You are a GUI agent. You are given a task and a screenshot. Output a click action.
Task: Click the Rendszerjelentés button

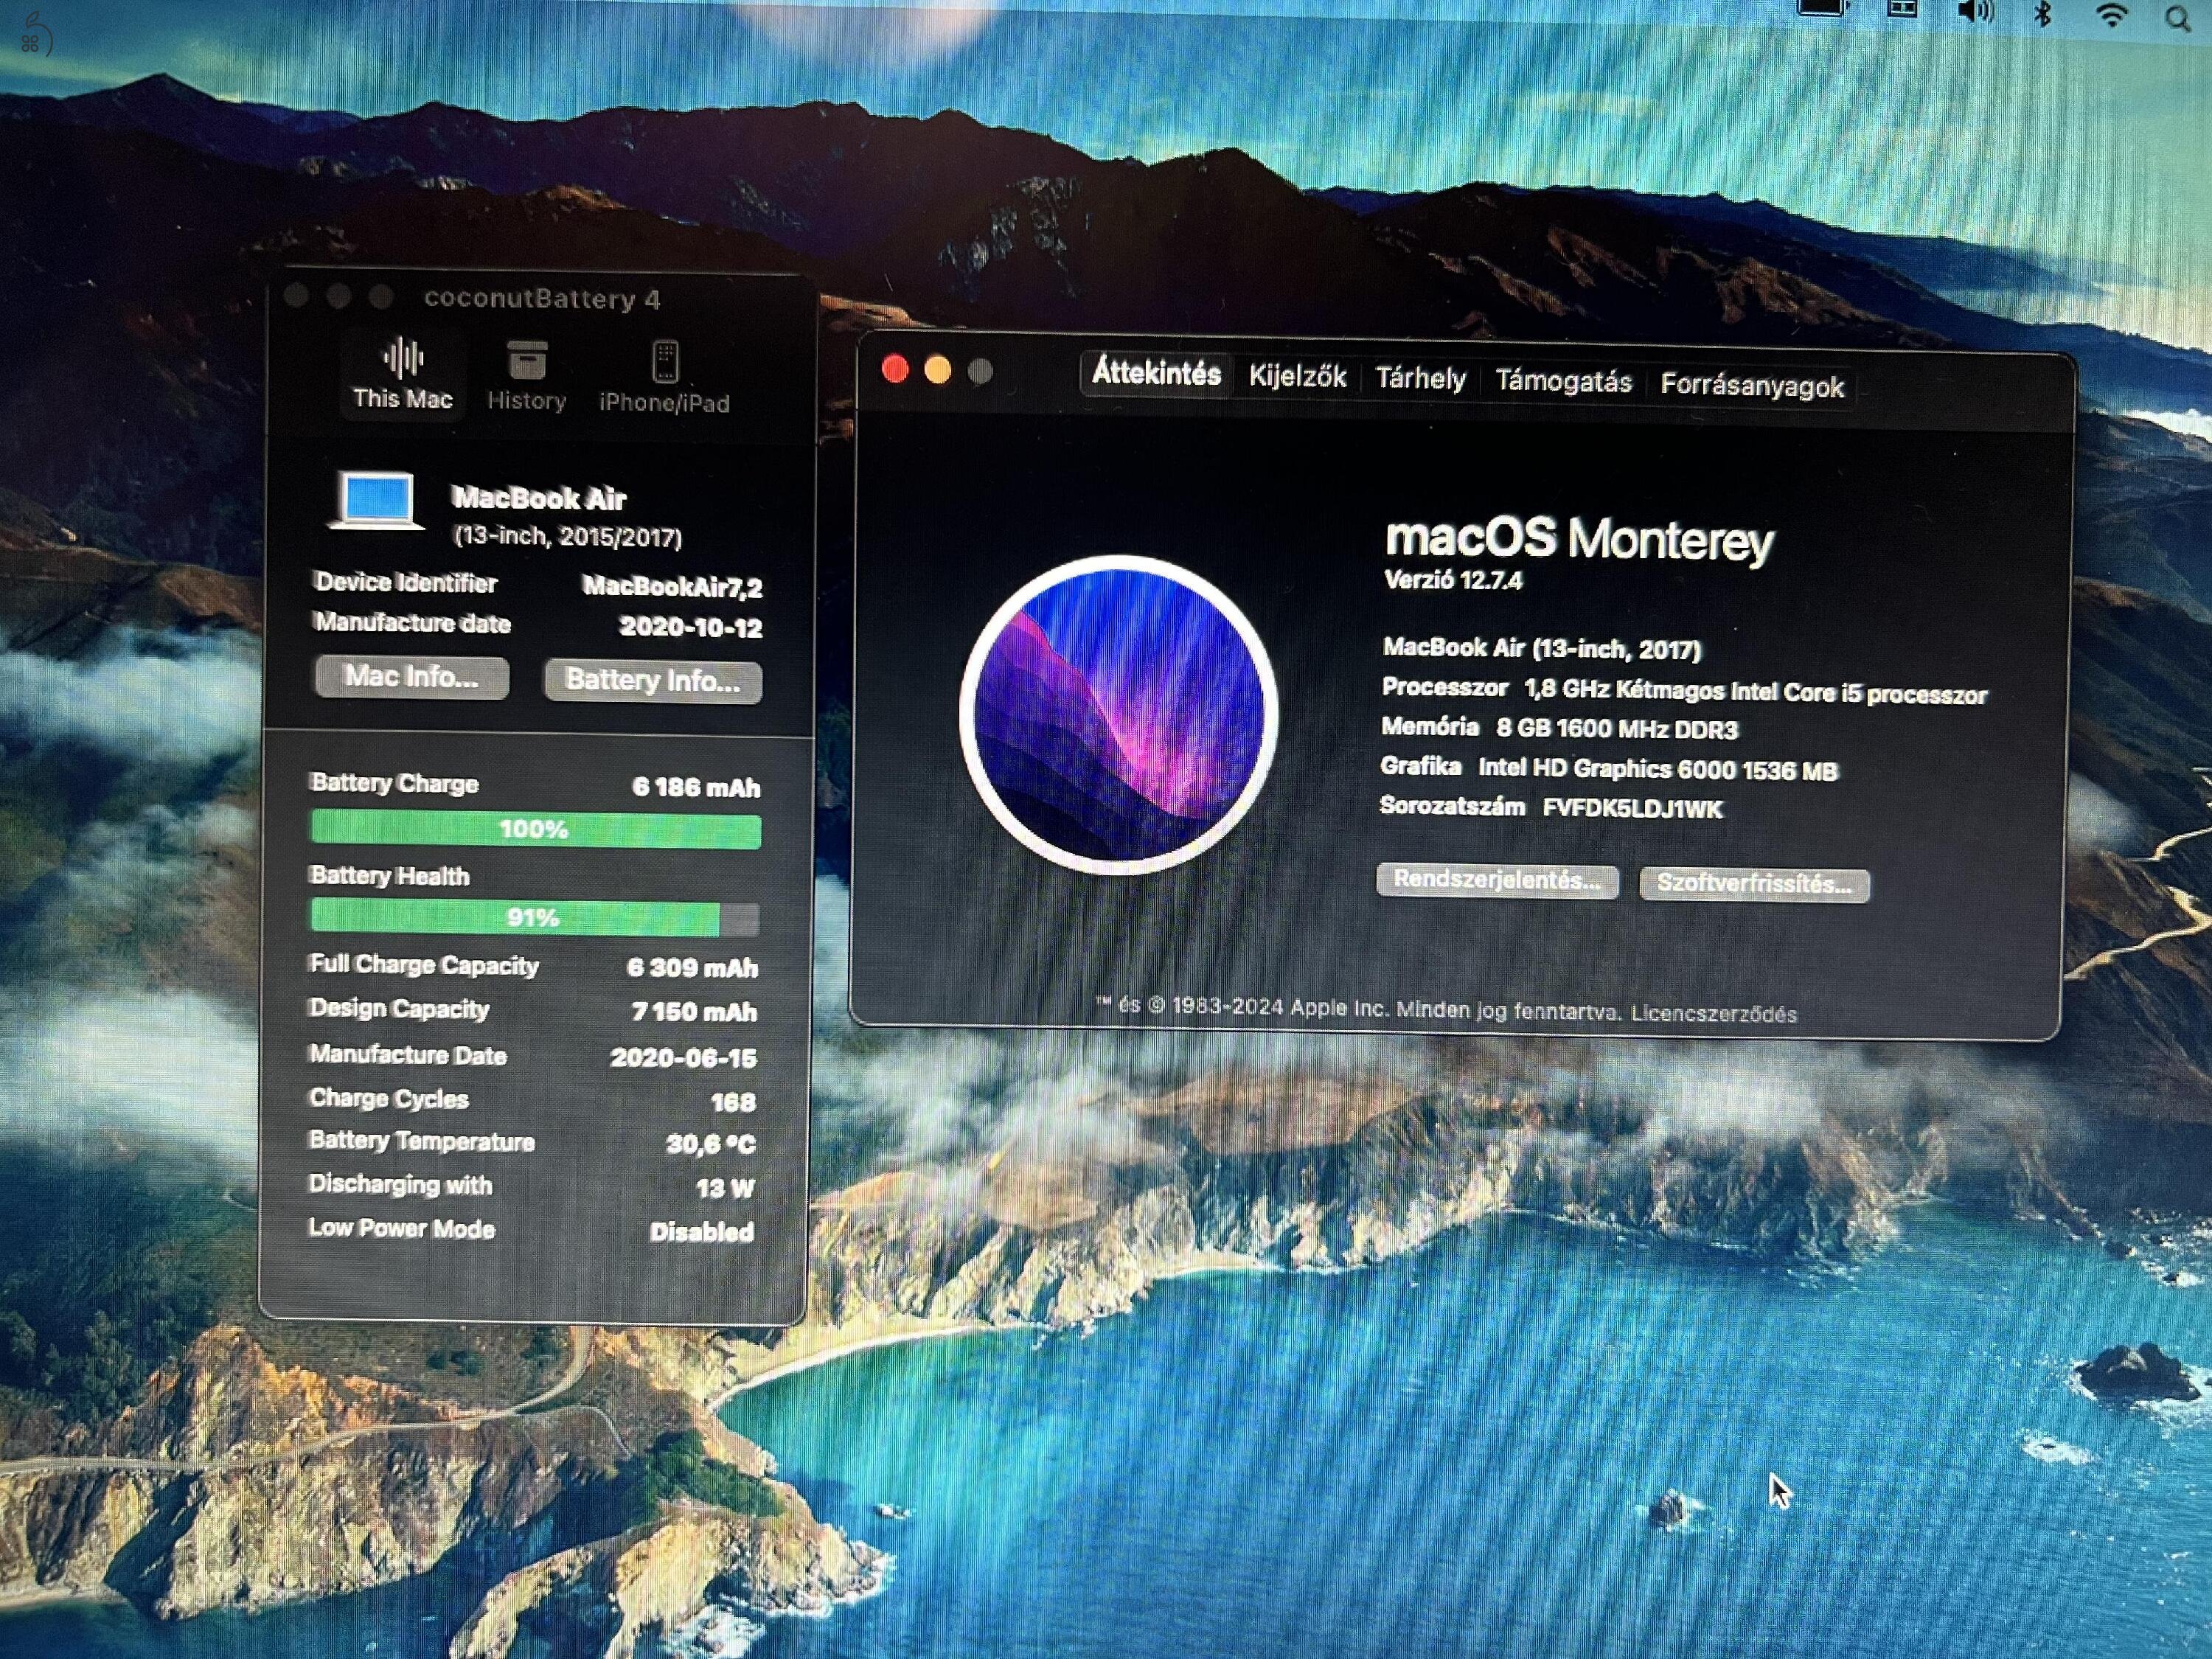(1496, 882)
